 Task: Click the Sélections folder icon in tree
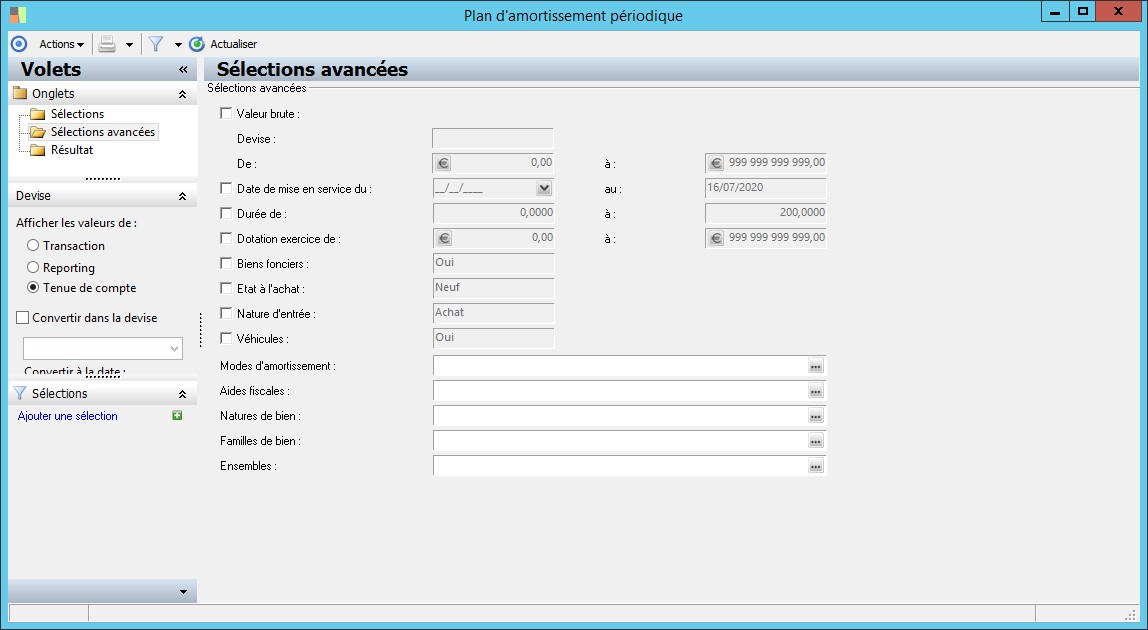click(x=37, y=114)
